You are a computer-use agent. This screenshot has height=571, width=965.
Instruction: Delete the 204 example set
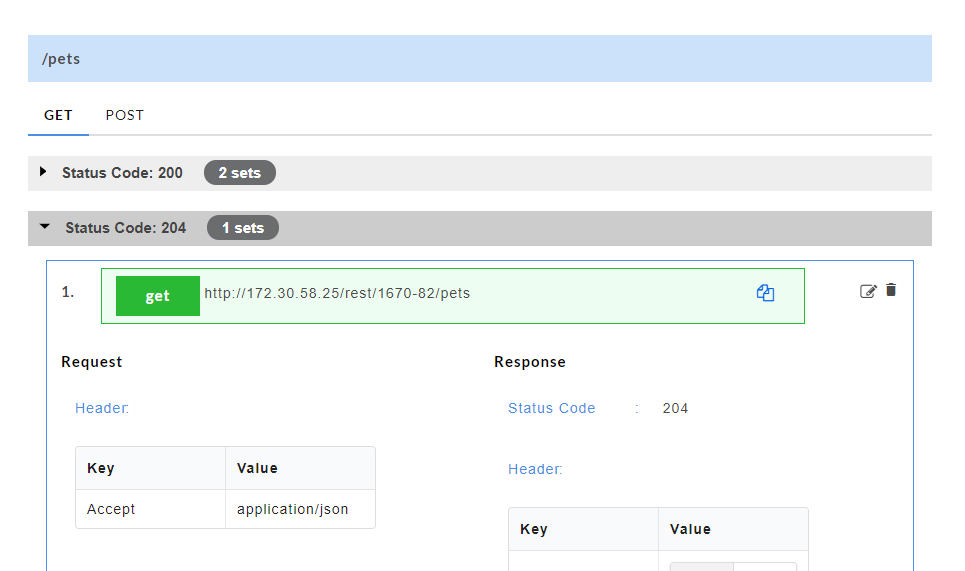pos(891,290)
